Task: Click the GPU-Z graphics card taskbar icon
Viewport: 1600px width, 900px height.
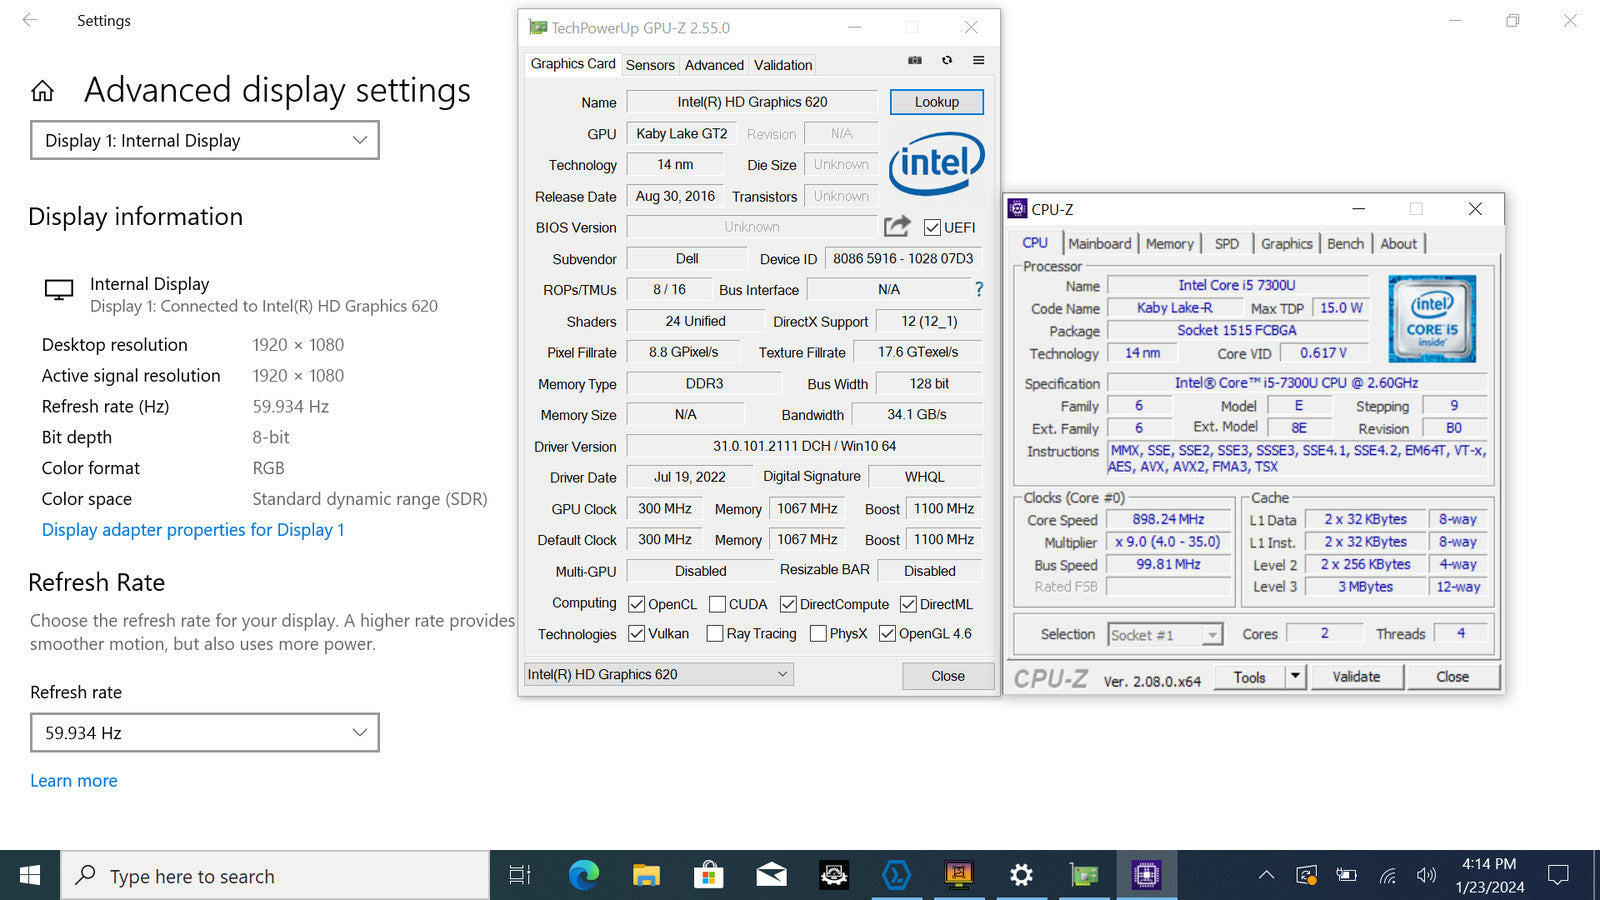Action: tap(1084, 876)
